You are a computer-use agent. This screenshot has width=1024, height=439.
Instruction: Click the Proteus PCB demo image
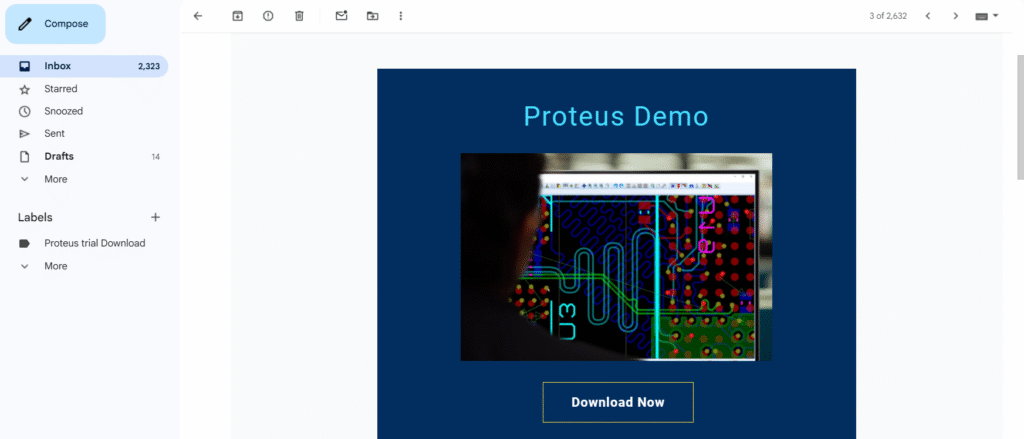(x=616, y=257)
